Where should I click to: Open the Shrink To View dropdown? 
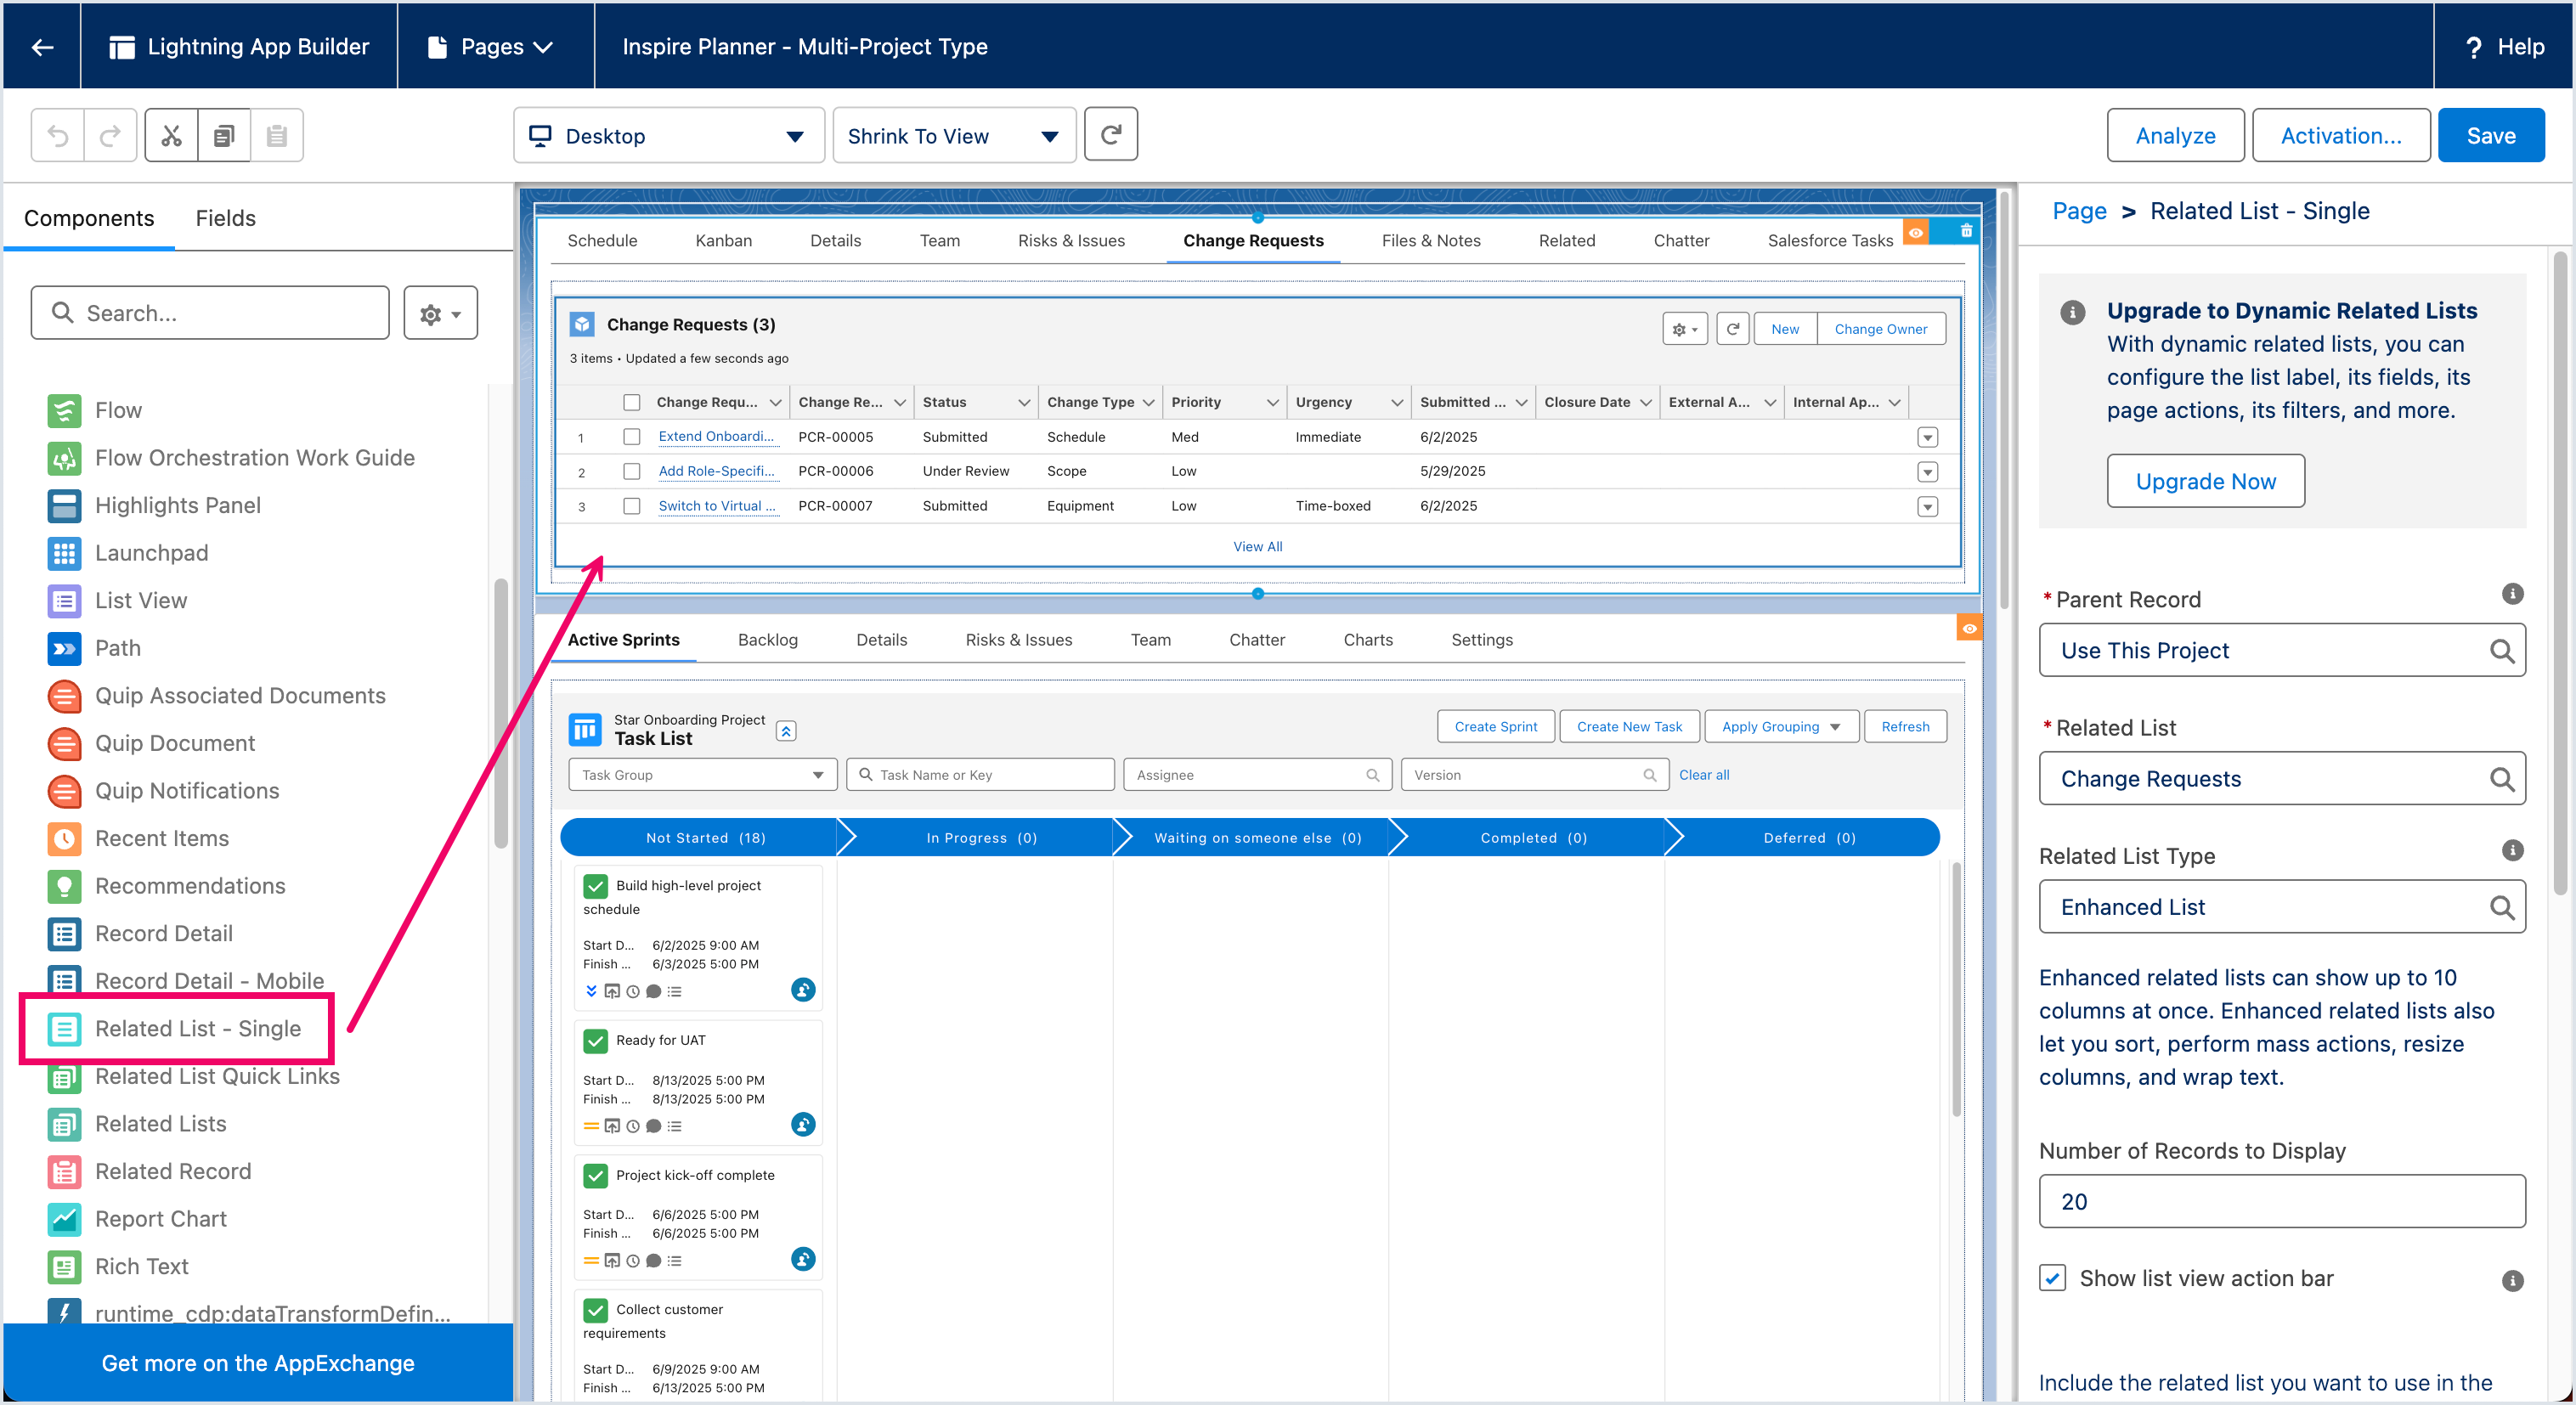(954, 135)
